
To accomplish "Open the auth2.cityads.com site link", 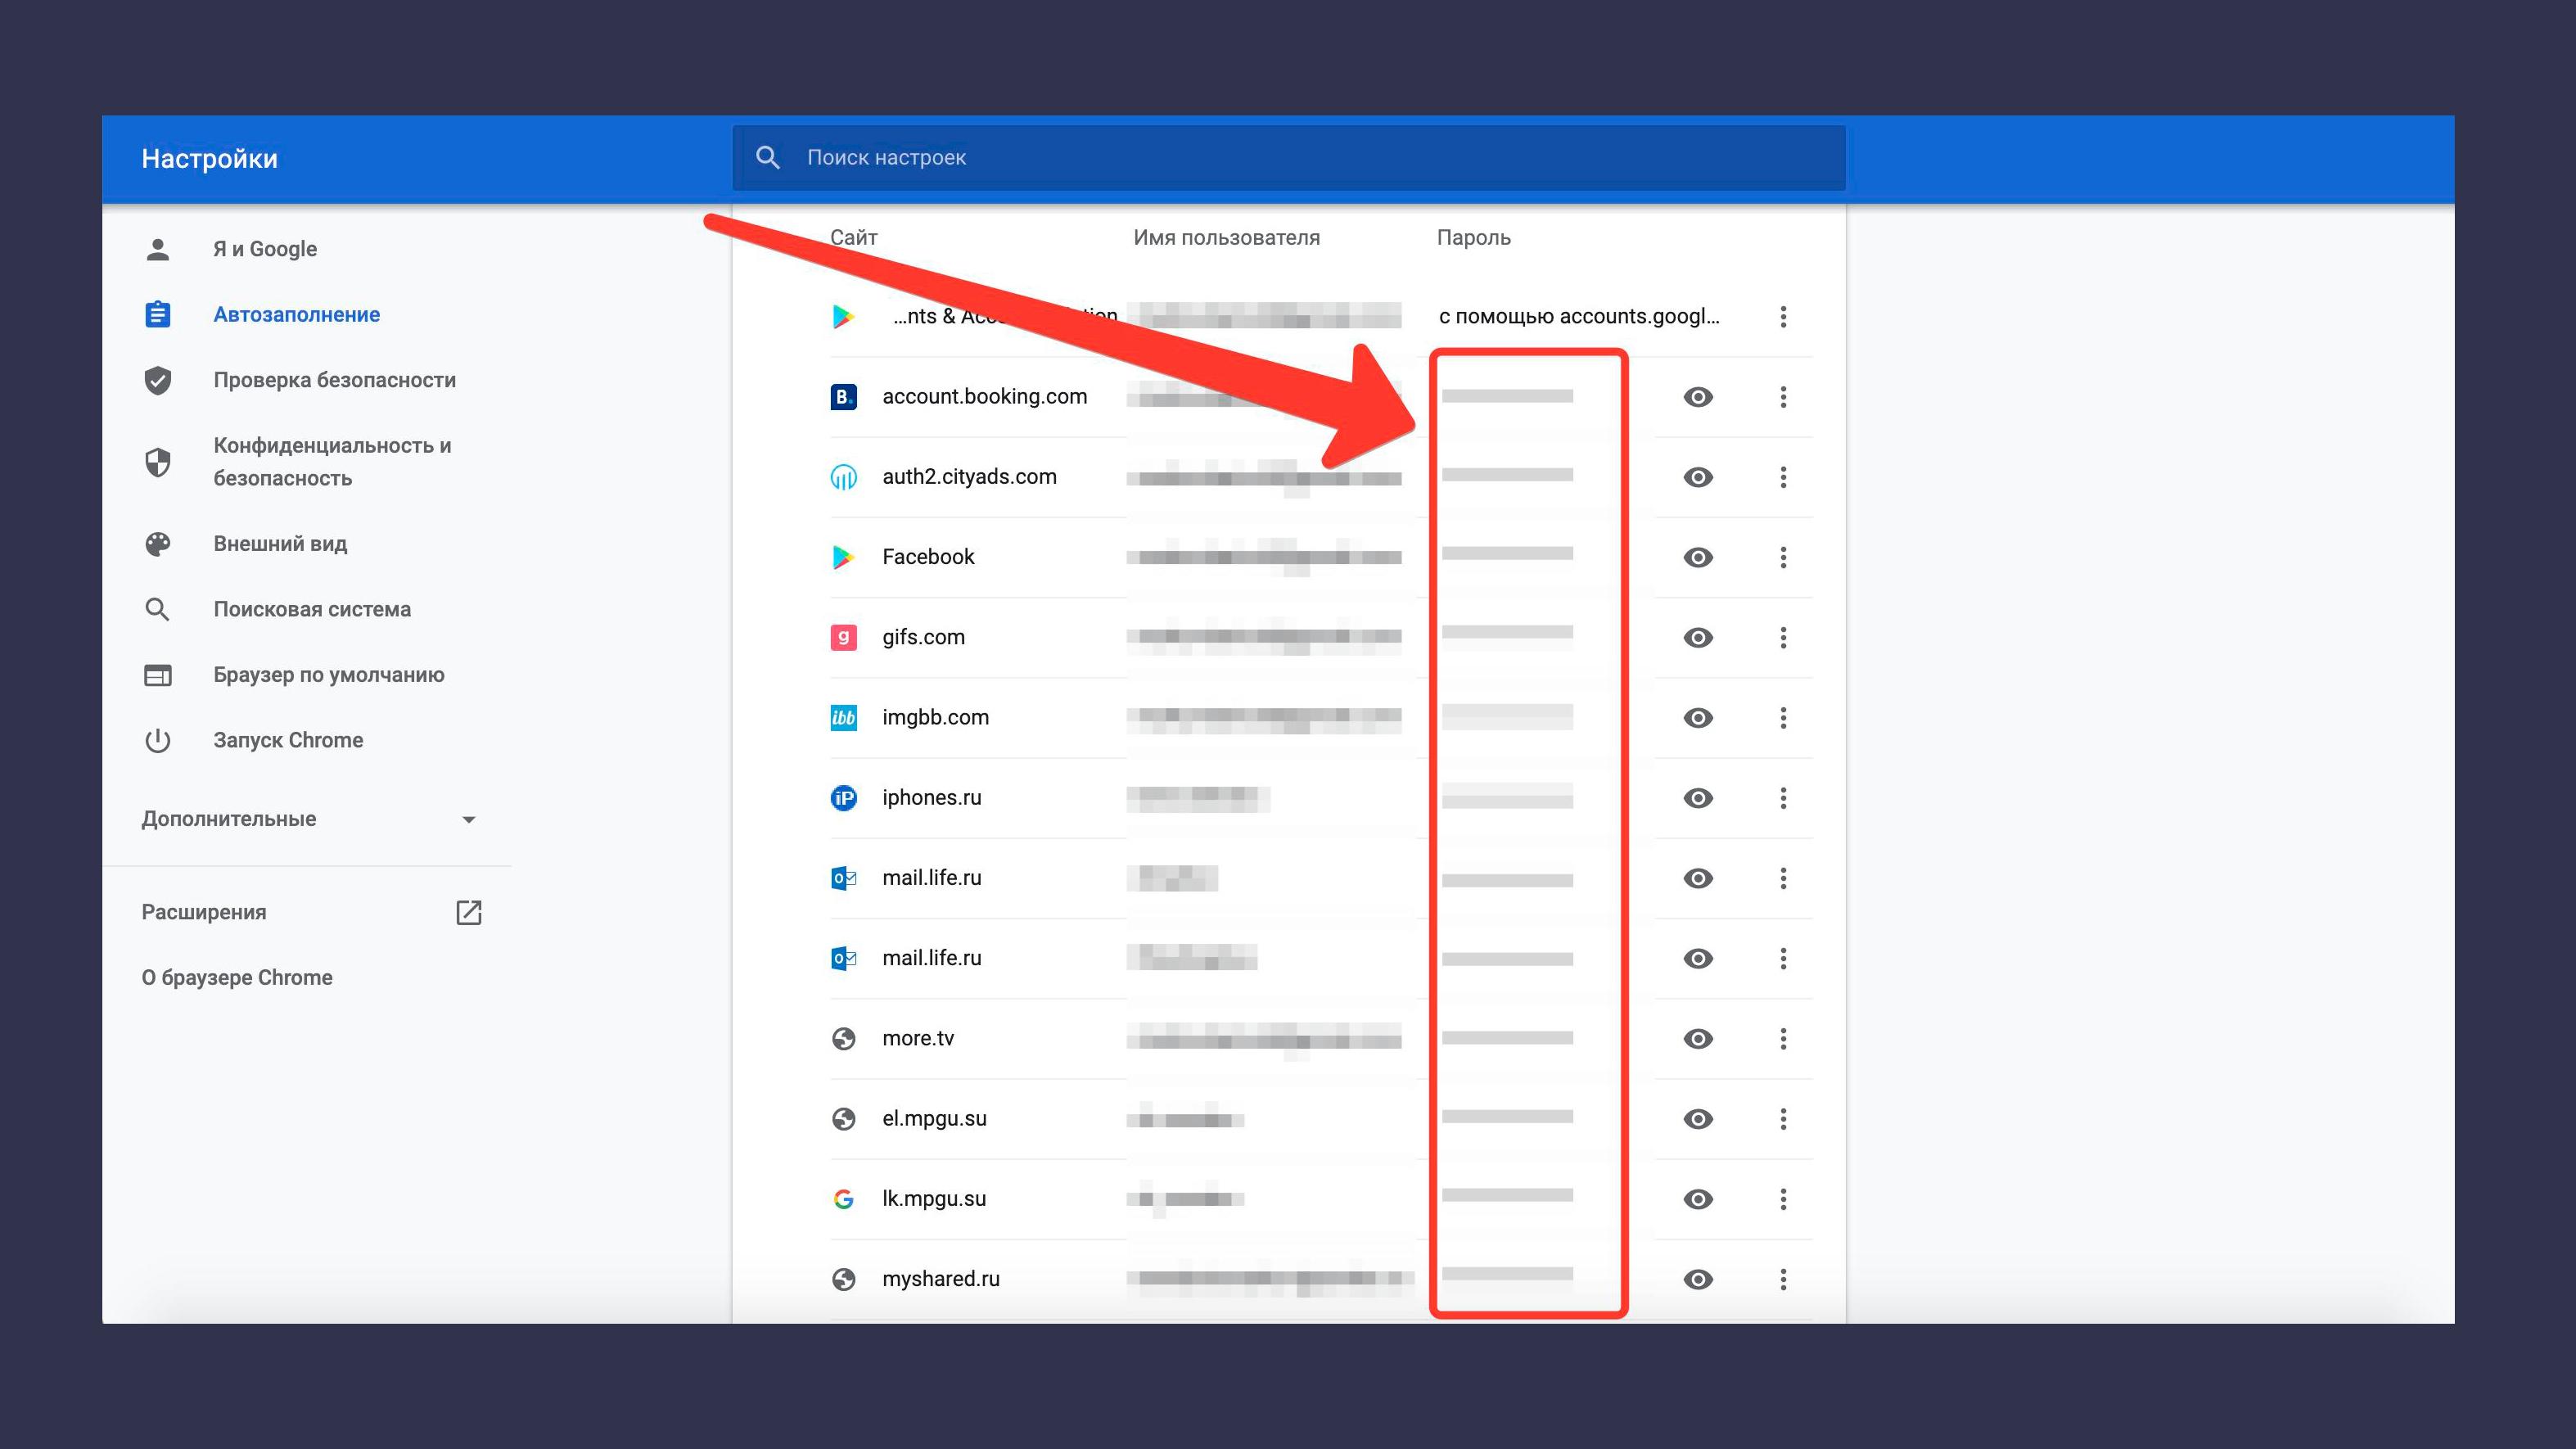I will tap(969, 477).
